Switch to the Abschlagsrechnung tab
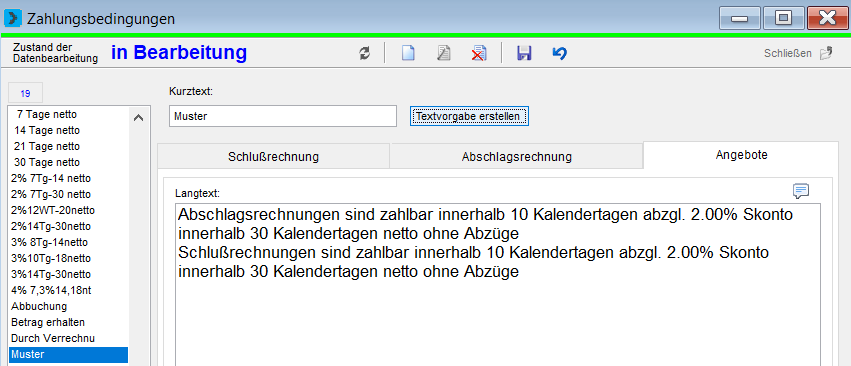Image resolution: width=851 pixels, height=366 pixels. click(x=517, y=157)
